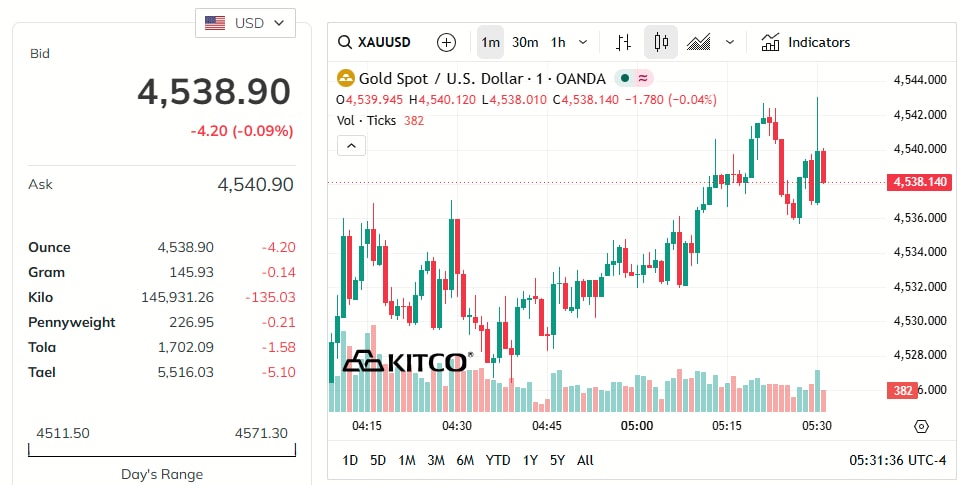Screen dimensions: 962x485
Task: Click the pink data mode indicator icon
Action: 643,78
